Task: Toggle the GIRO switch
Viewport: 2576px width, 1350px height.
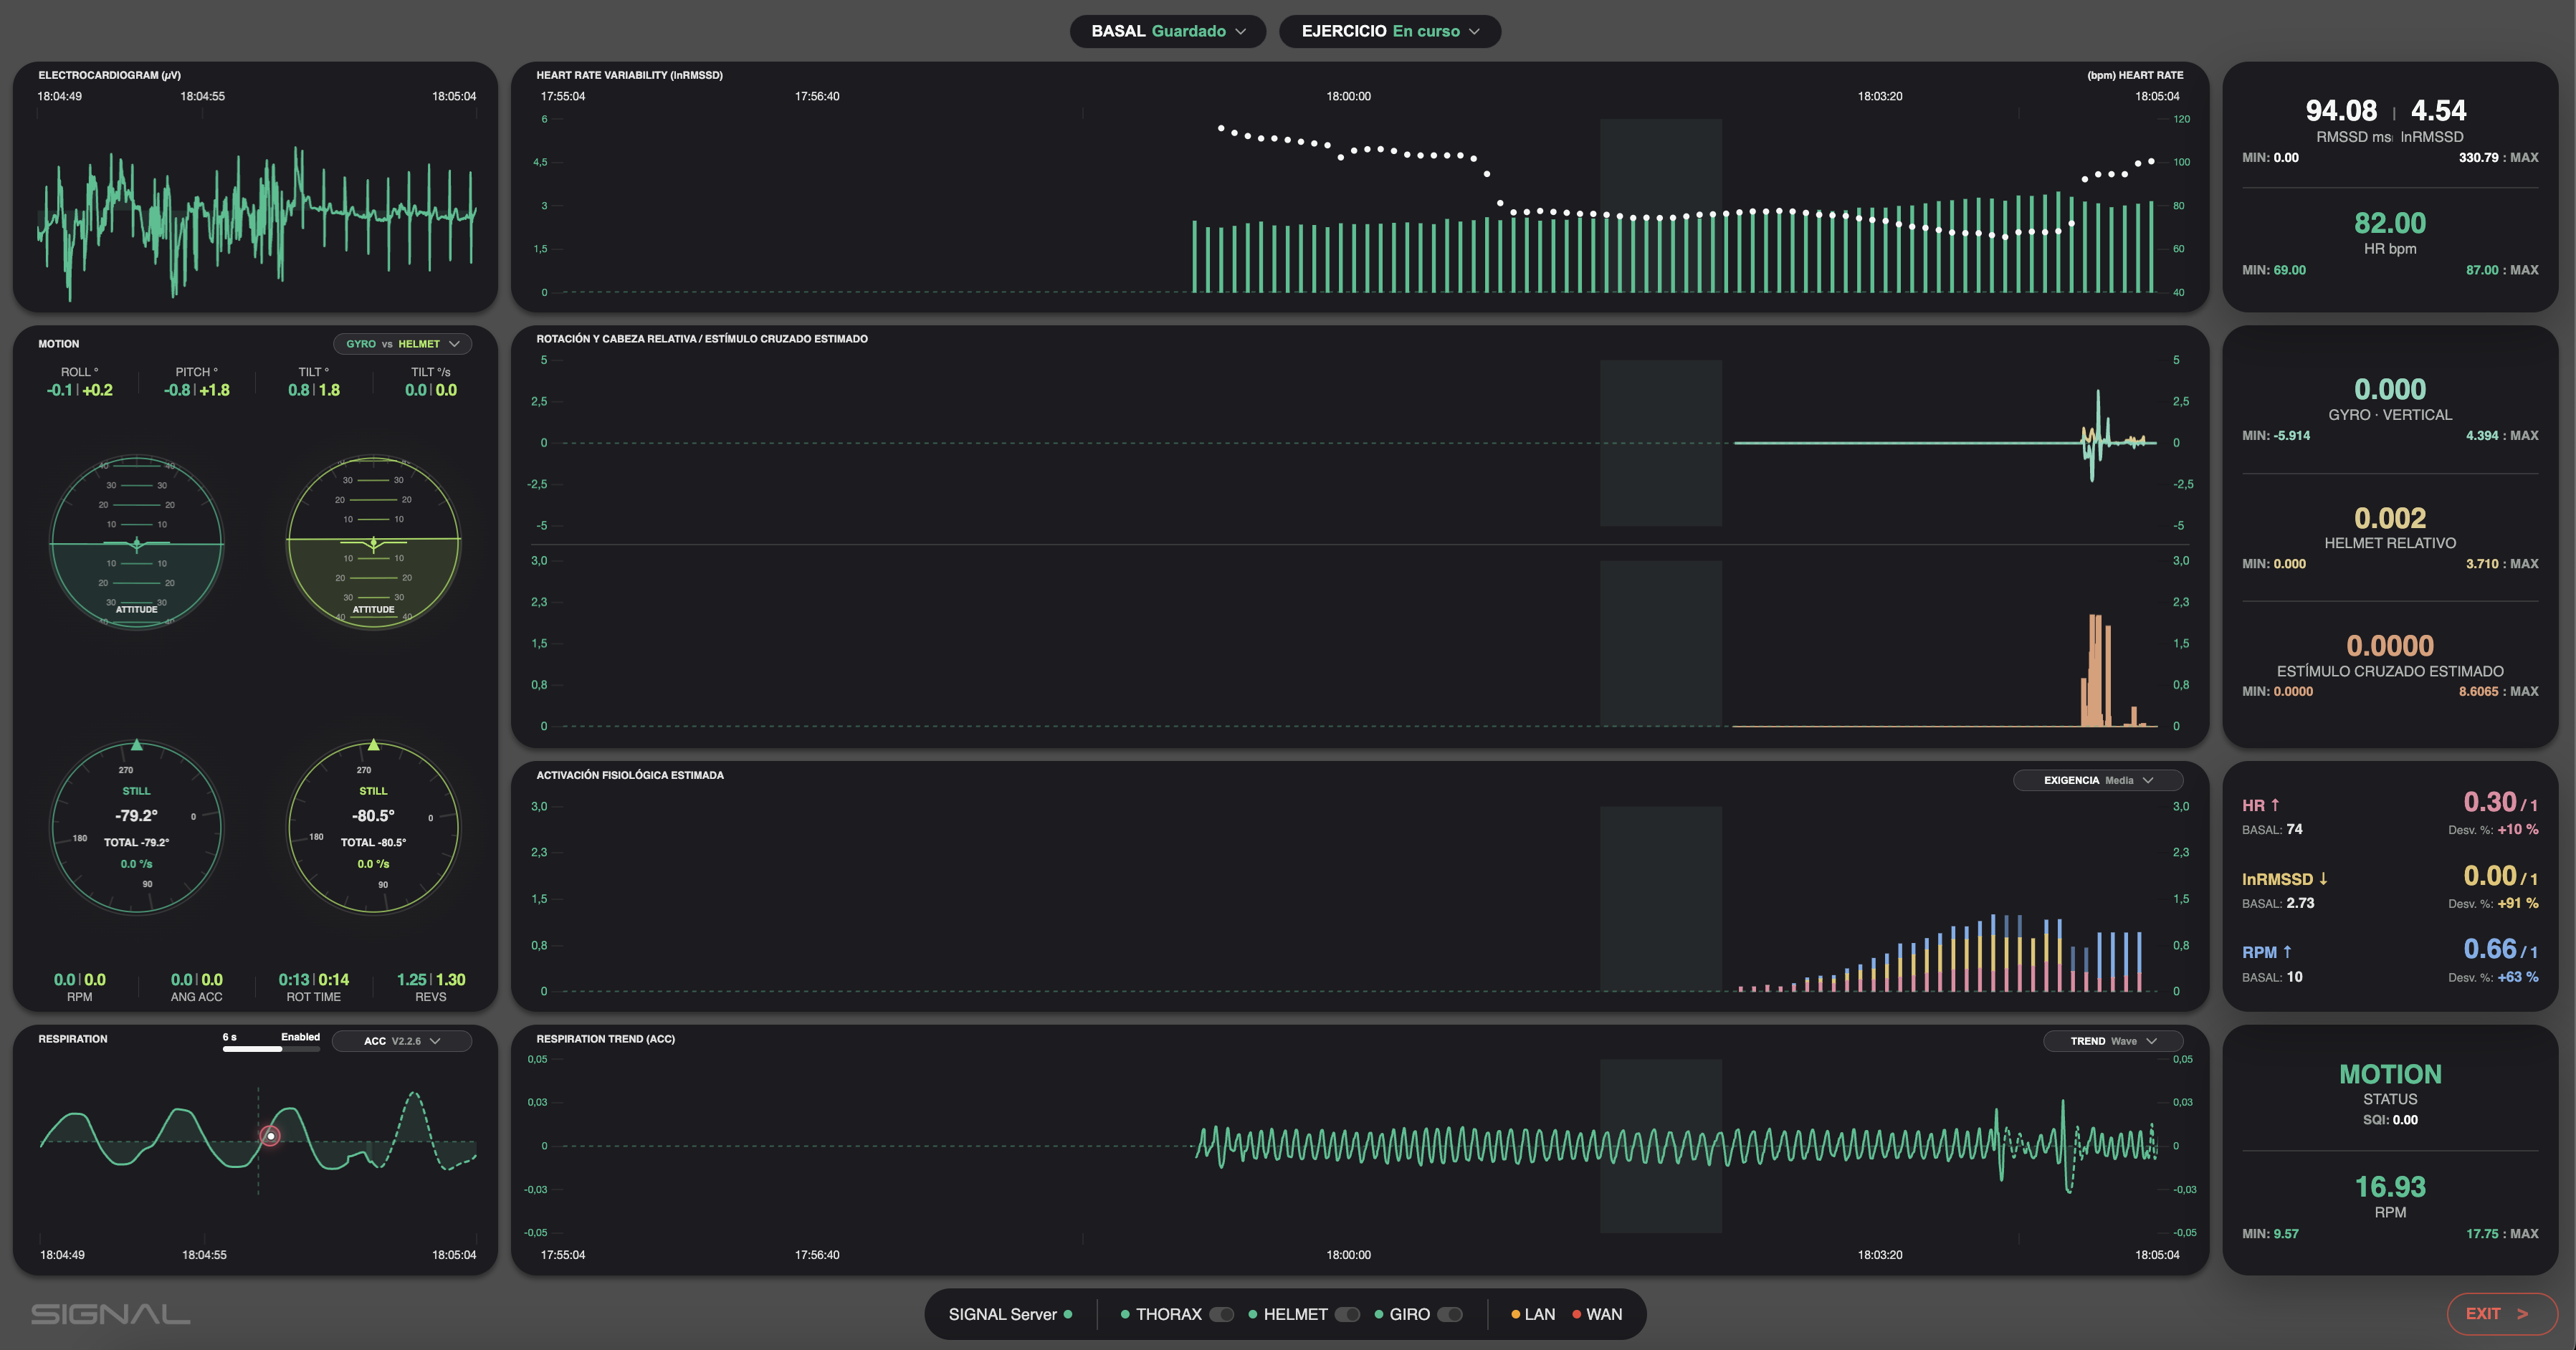Action: pos(1449,1314)
